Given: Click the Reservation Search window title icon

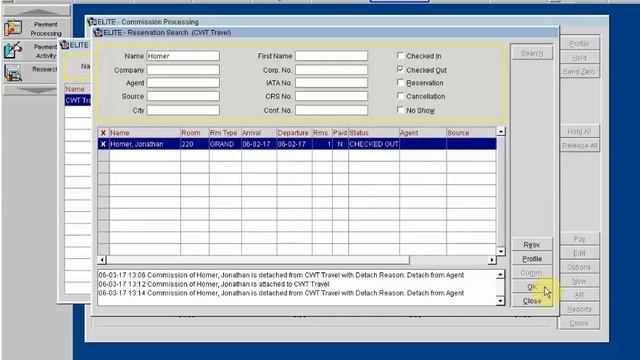Looking at the screenshot, I should (x=98, y=32).
